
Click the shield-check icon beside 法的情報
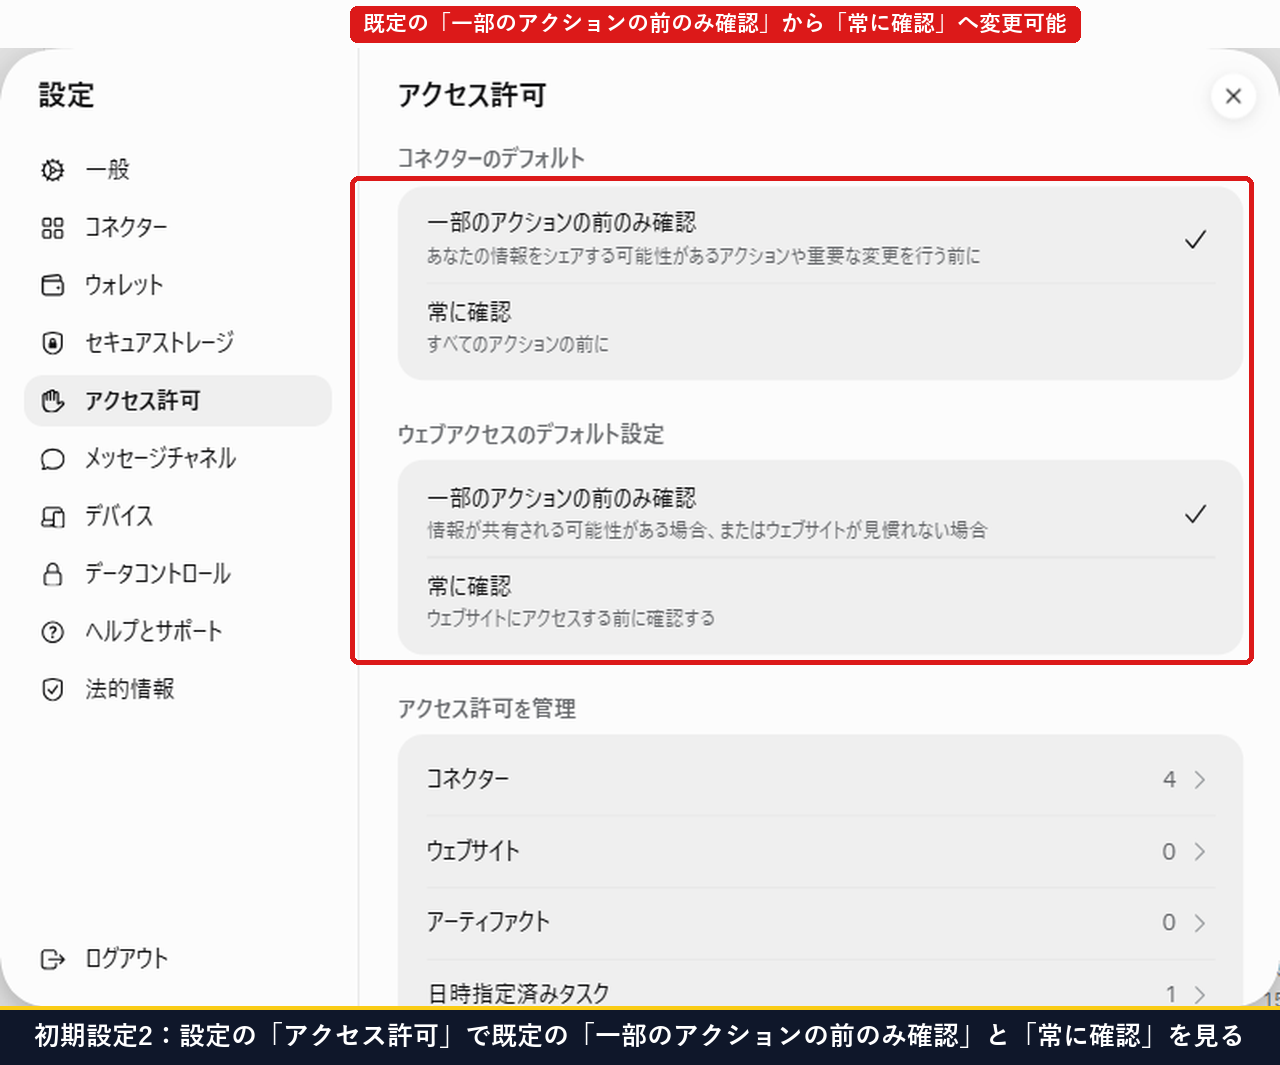53,690
